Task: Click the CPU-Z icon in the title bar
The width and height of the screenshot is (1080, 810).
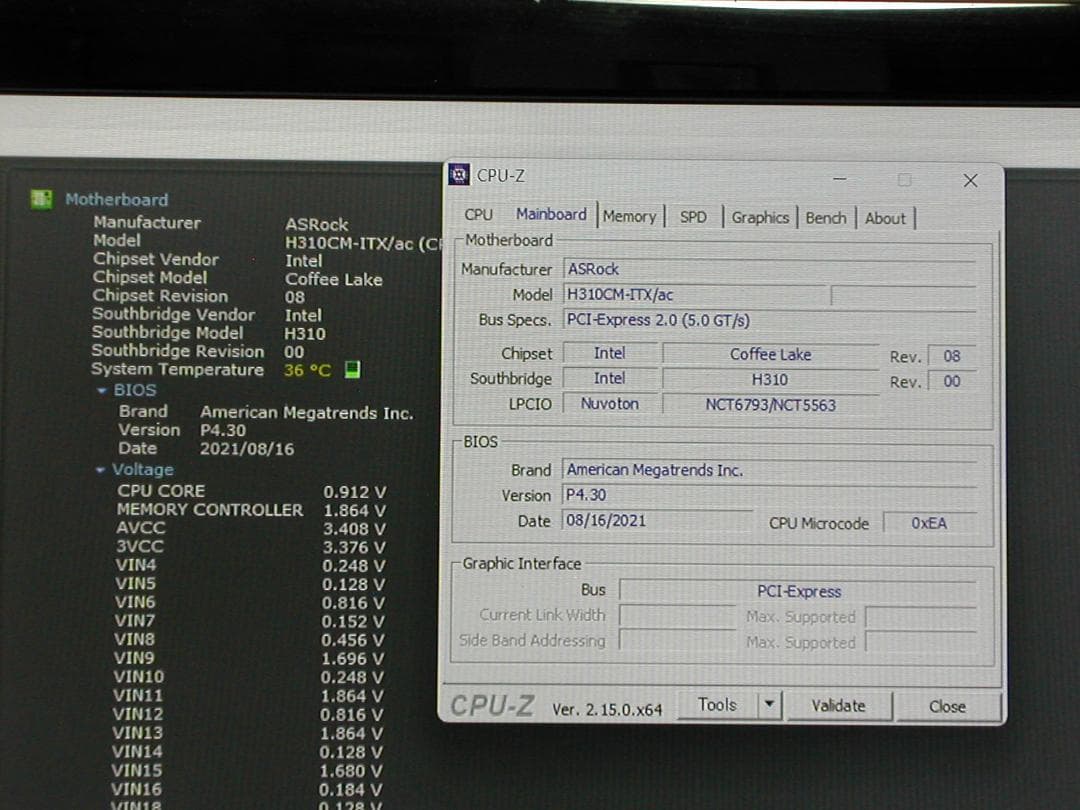Action: tap(460, 175)
